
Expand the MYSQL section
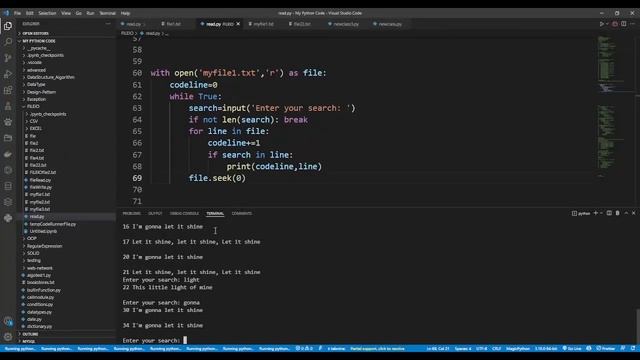[x=29, y=341]
